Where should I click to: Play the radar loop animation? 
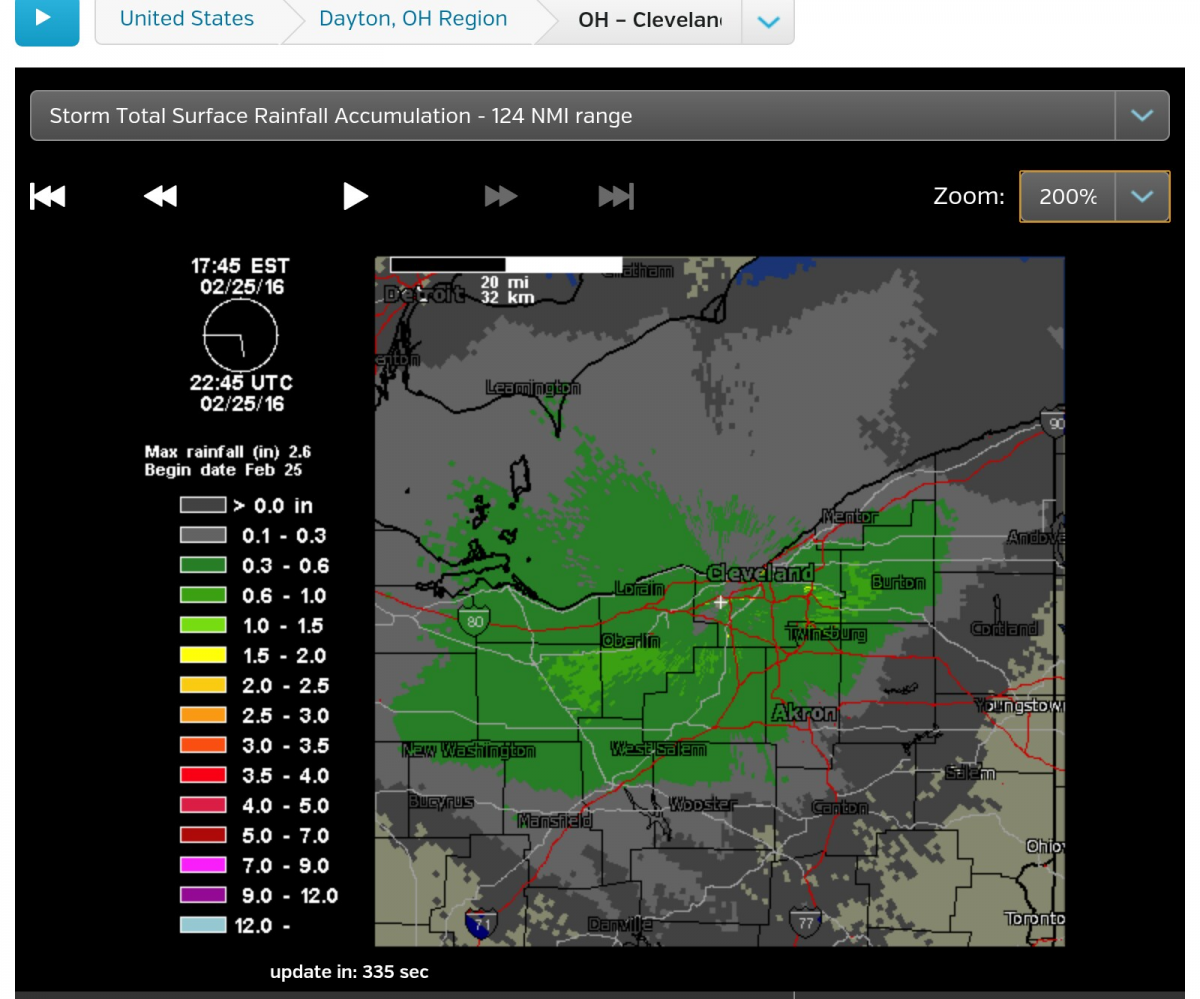point(355,196)
